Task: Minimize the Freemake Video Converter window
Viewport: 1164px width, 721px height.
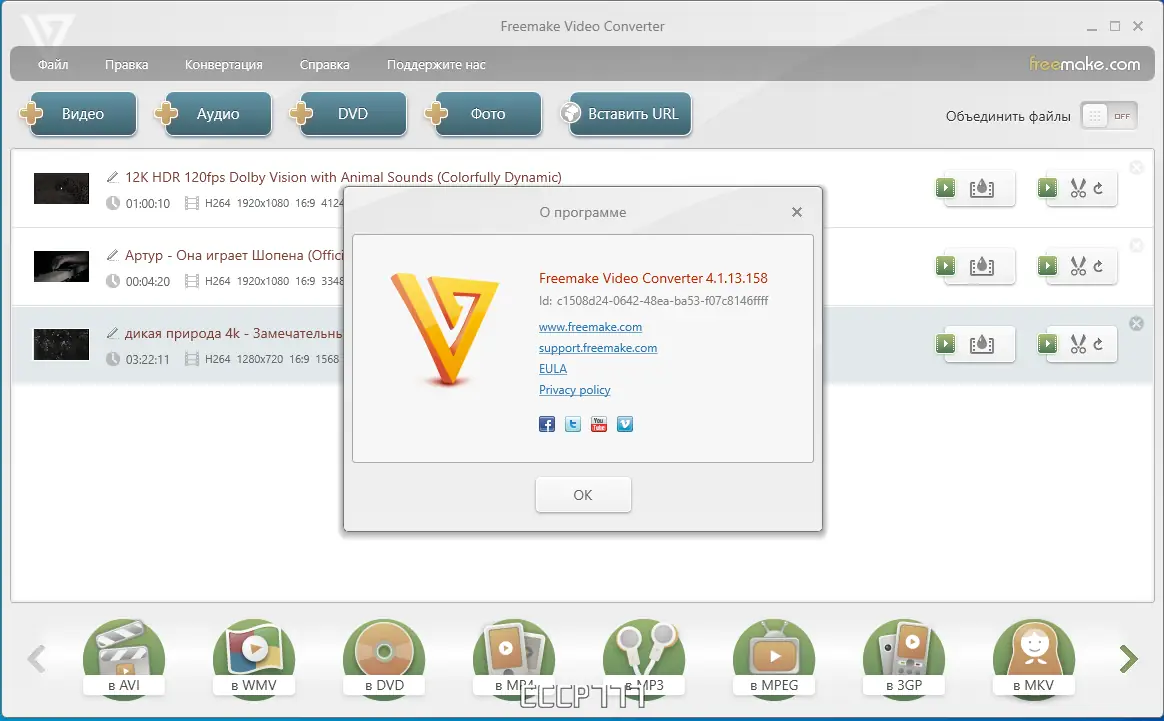Action: [1091, 27]
